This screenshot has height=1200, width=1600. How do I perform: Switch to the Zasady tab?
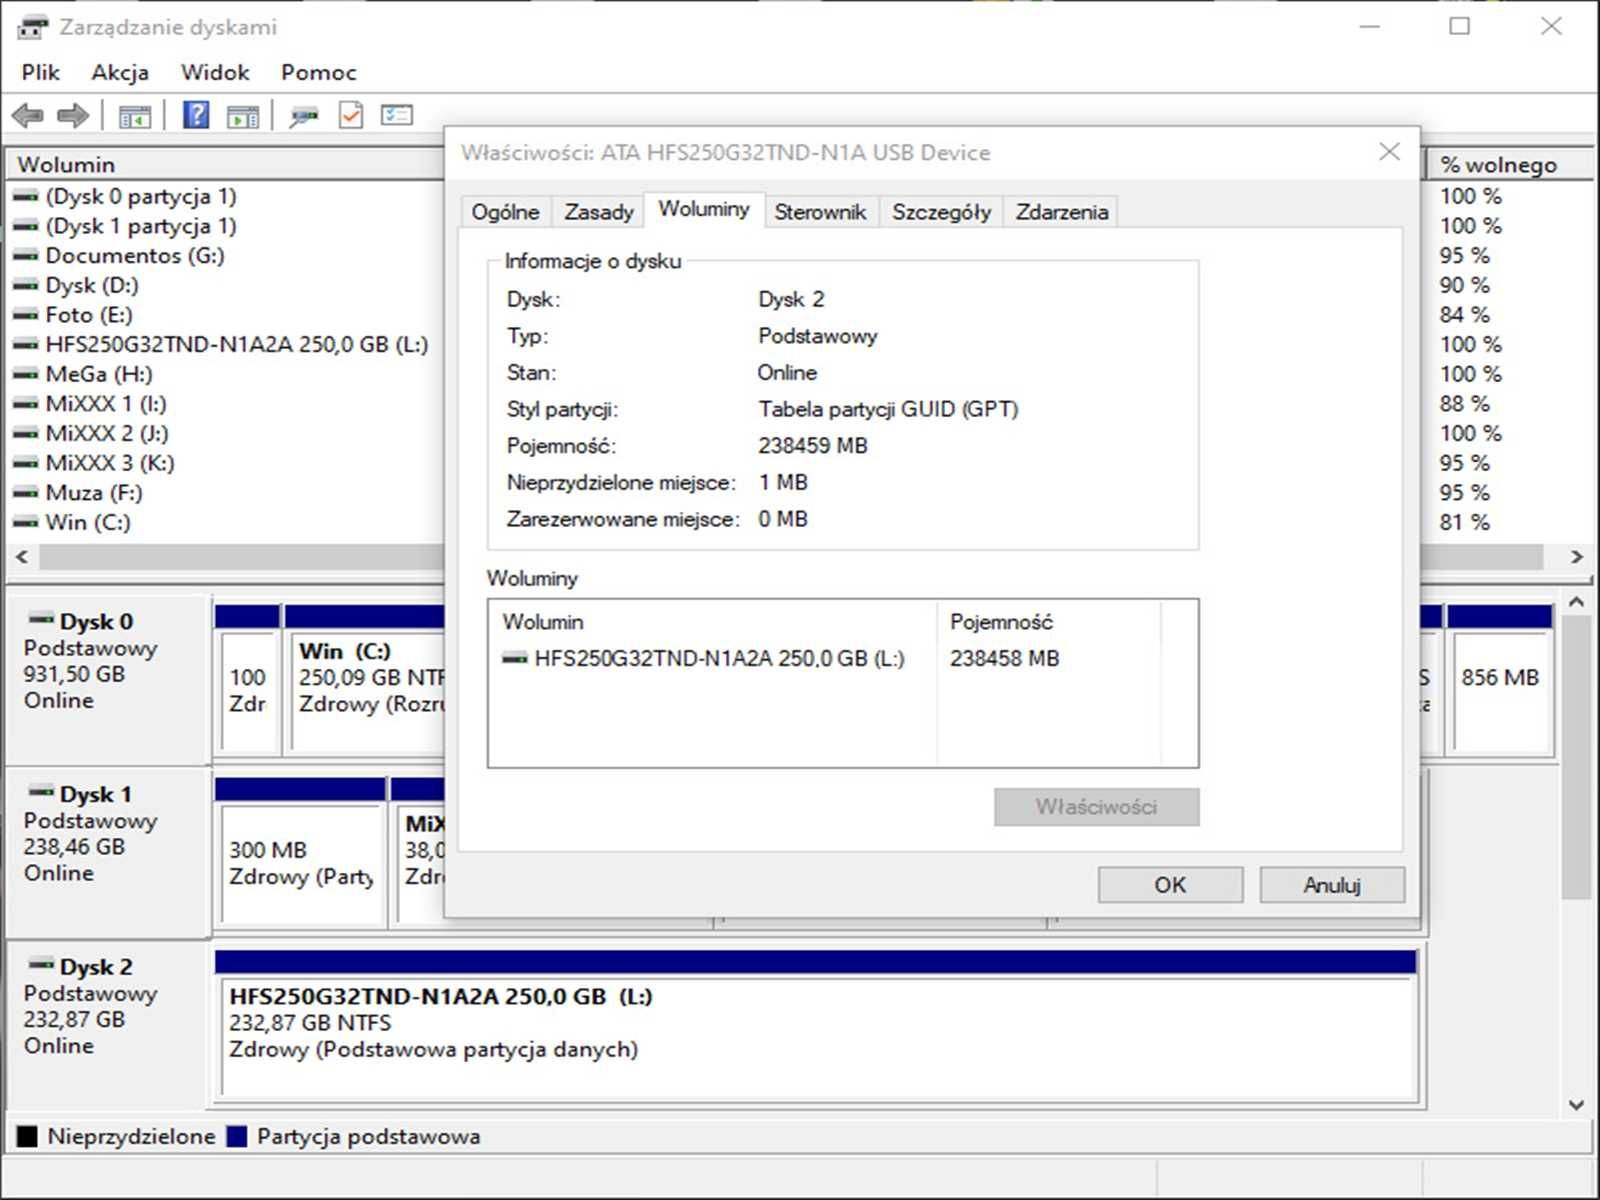pos(598,212)
